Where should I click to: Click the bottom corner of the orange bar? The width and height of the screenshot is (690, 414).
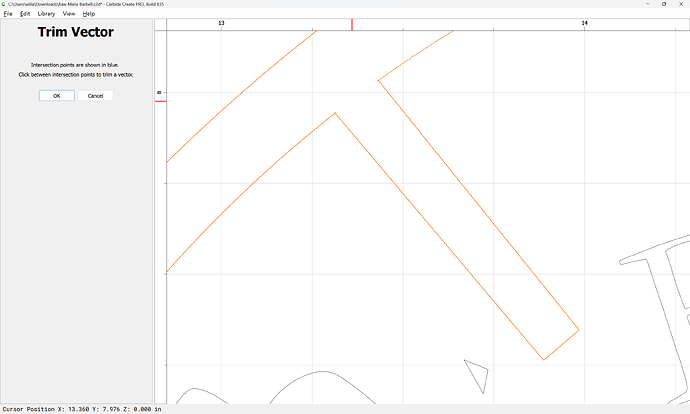coord(543,359)
